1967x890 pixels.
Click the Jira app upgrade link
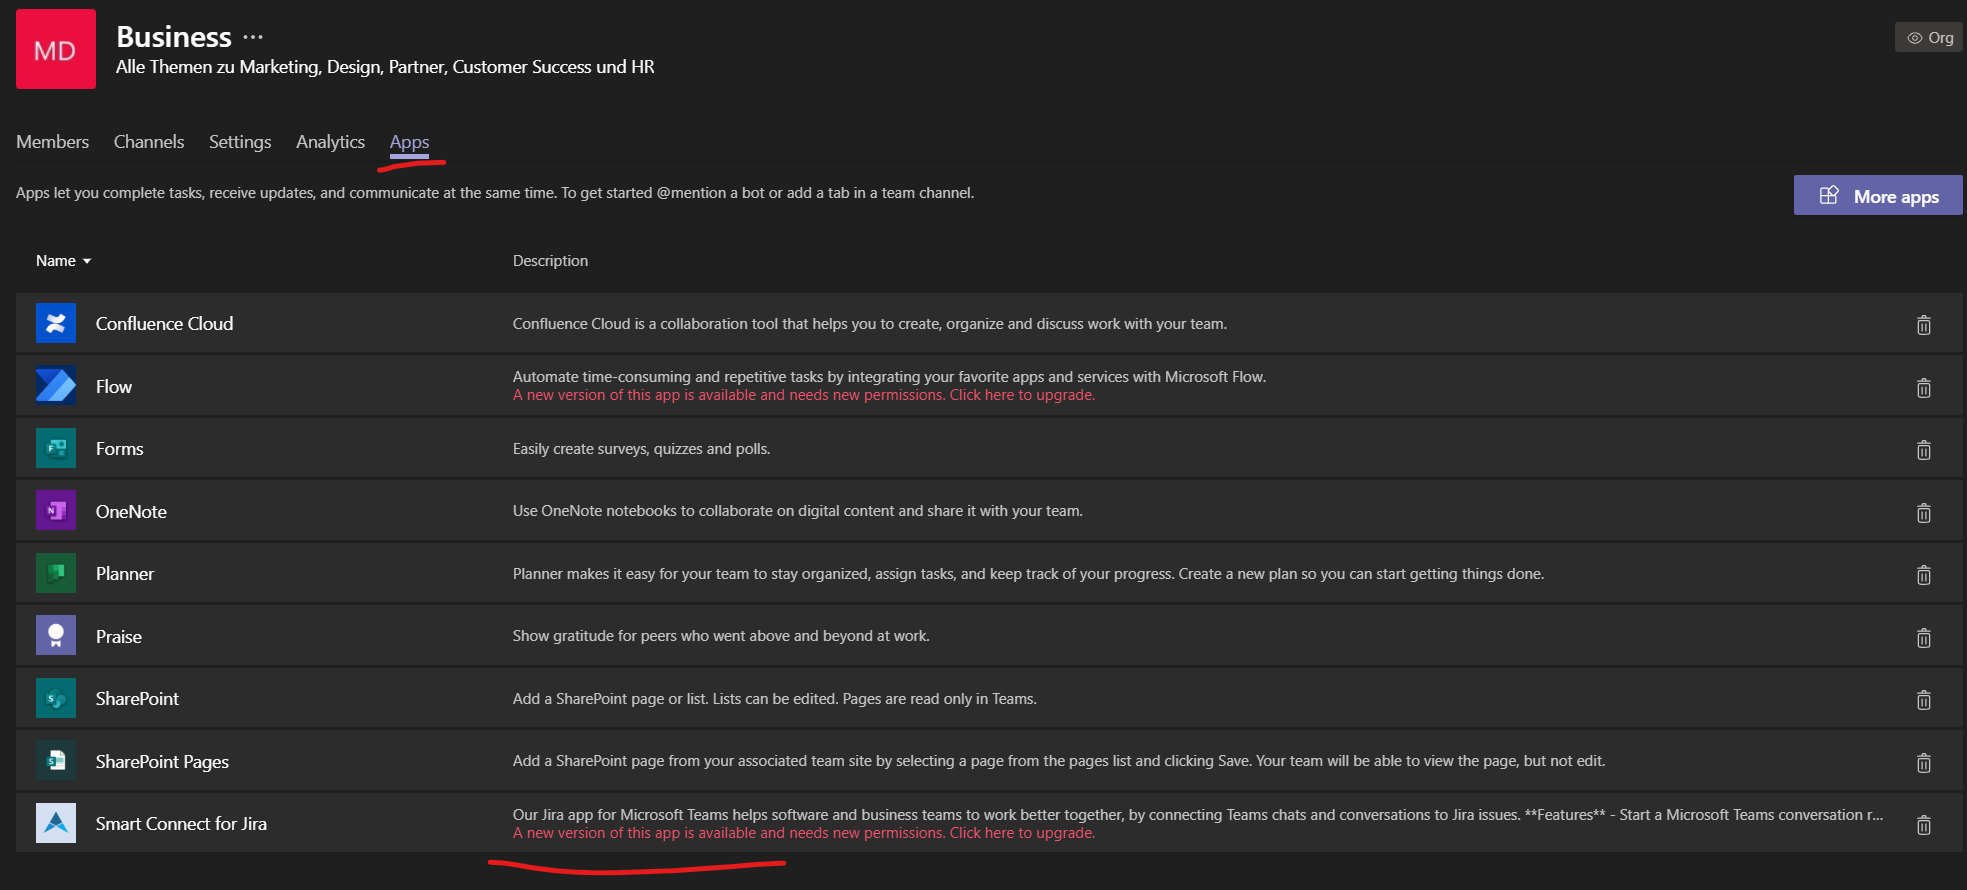tap(803, 833)
